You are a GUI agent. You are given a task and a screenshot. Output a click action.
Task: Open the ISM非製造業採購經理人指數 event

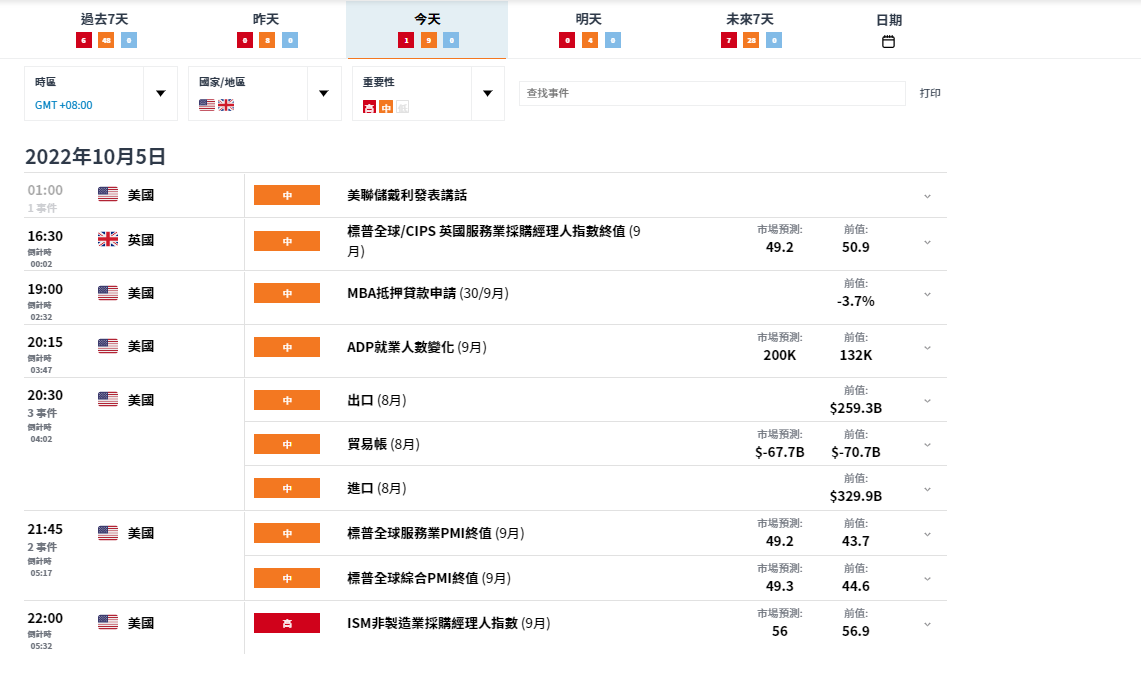[433, 623]
